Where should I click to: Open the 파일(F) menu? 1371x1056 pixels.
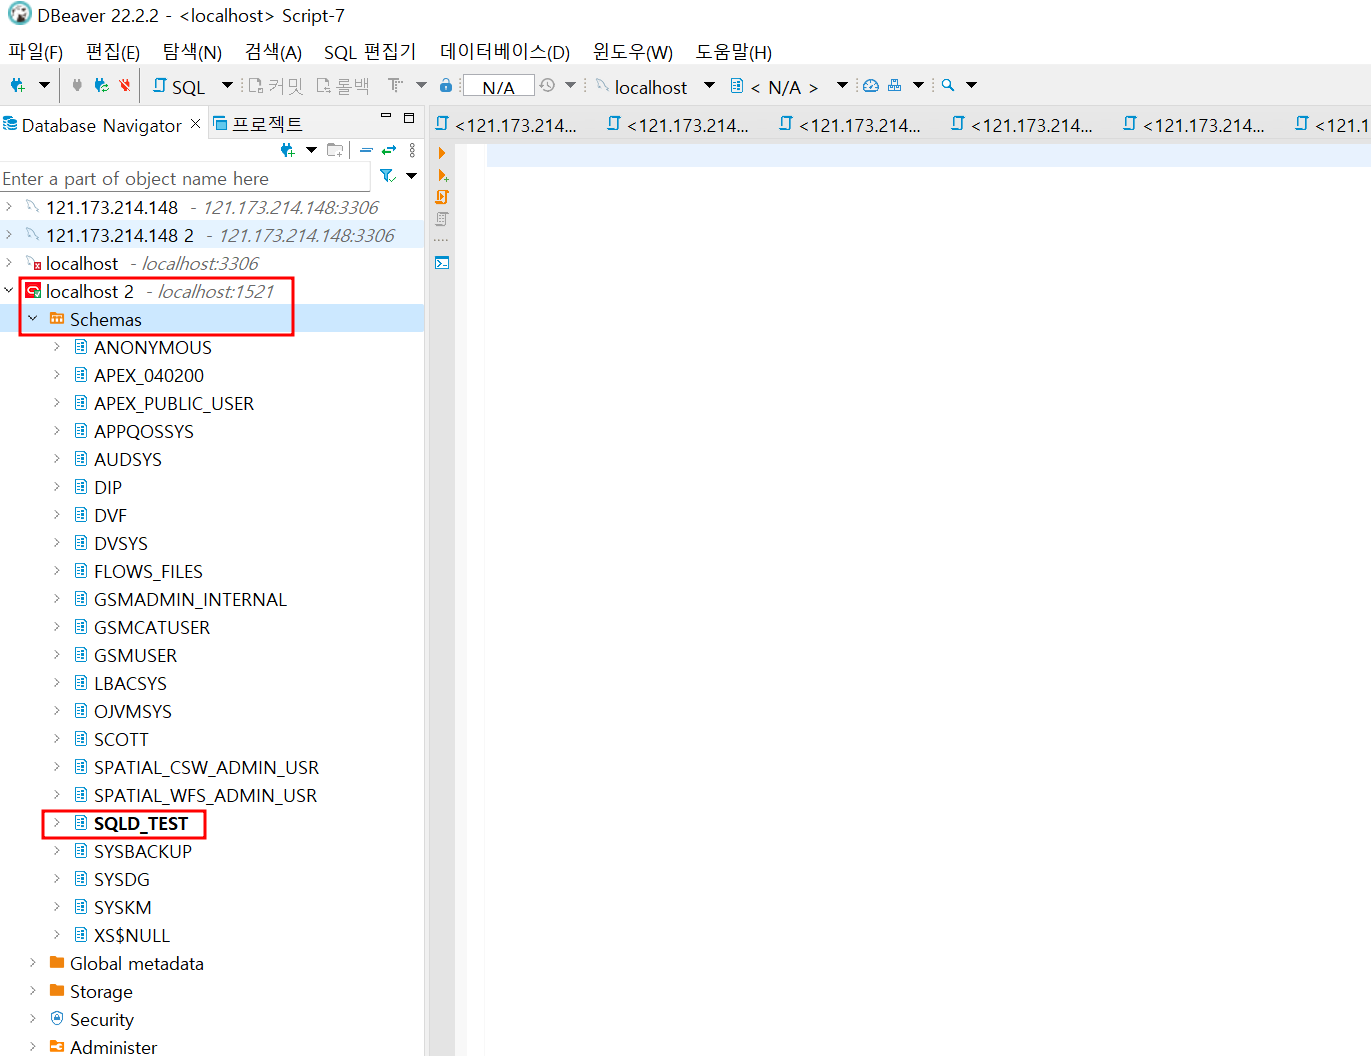coord(36,52)
